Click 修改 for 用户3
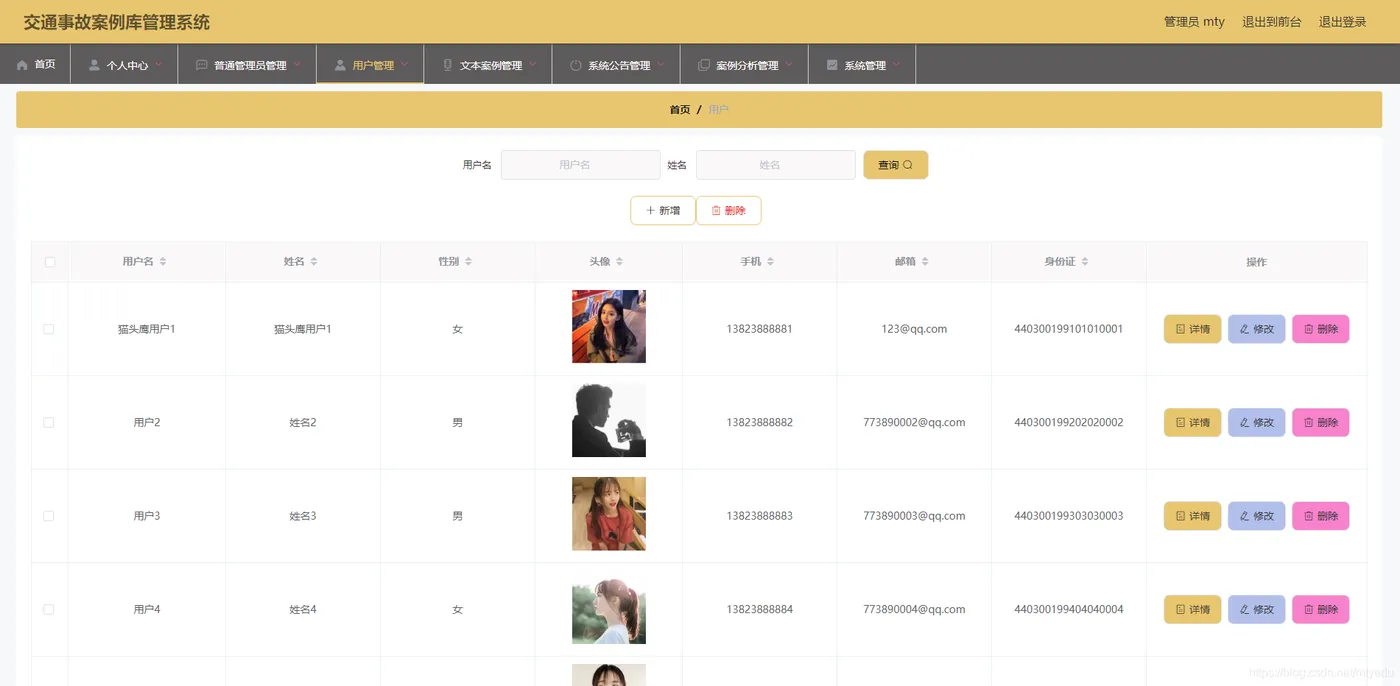The width and height of the screenshot is (1400, 686). tap(1257, 516)
